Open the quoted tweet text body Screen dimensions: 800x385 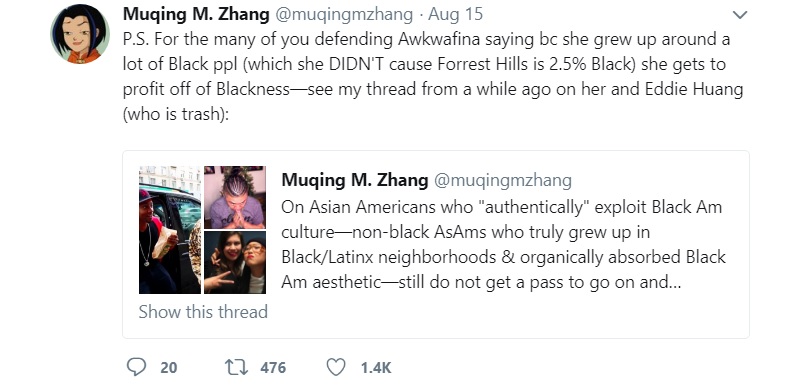[x=503, y=245]
